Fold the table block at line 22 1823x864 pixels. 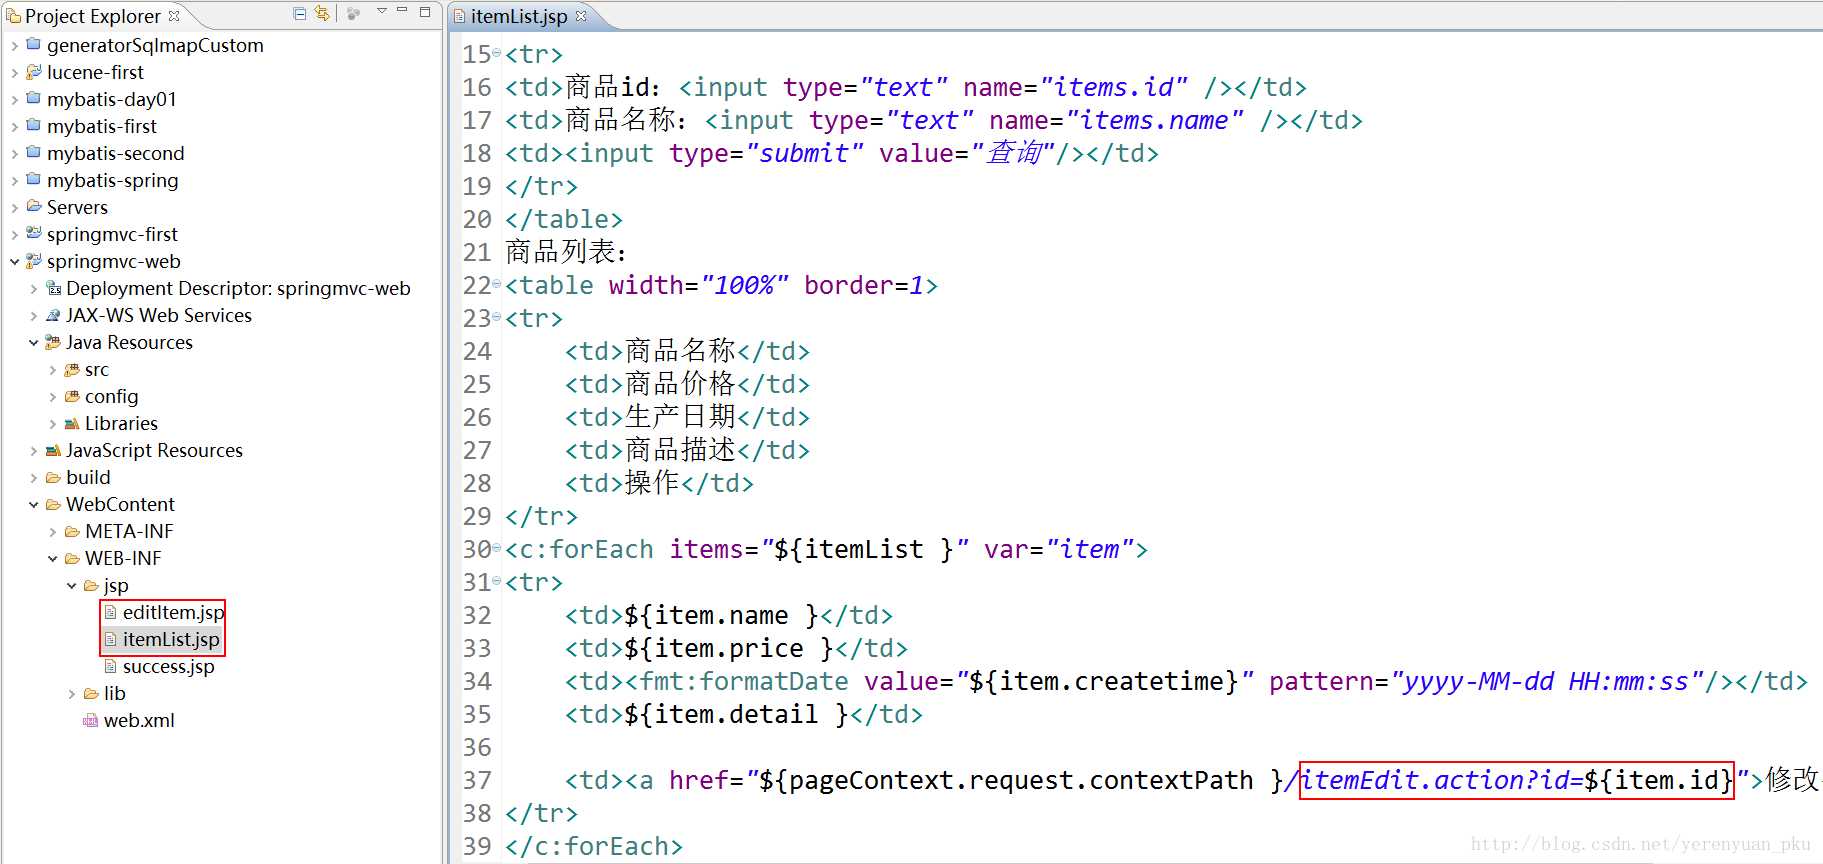497,284
